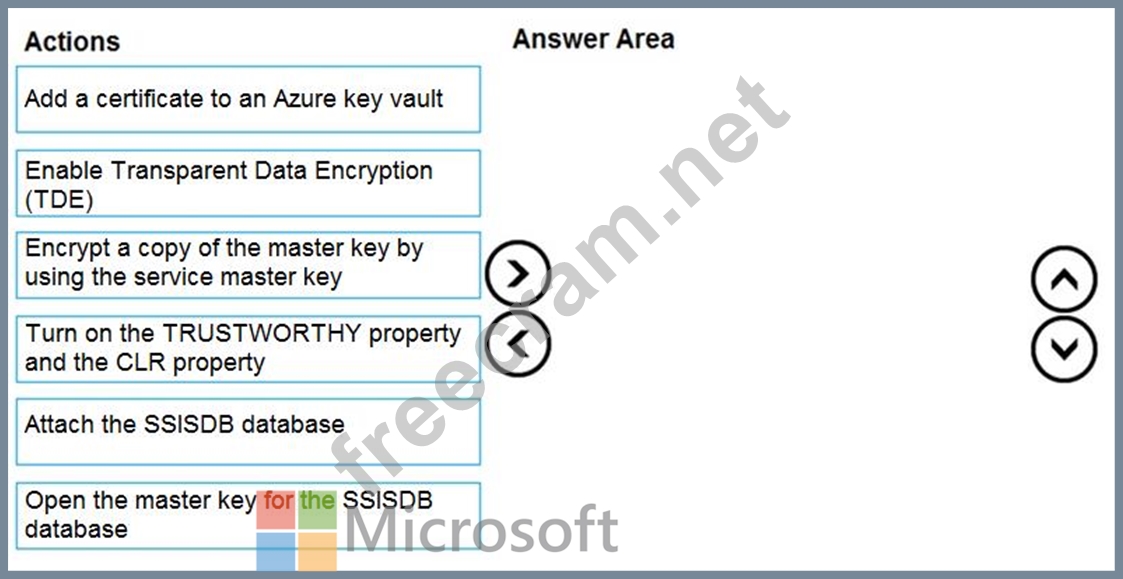Click the Answer Area heading
Image resolution: width=1123 pixels, height=579 pixels.
[593, 40]
